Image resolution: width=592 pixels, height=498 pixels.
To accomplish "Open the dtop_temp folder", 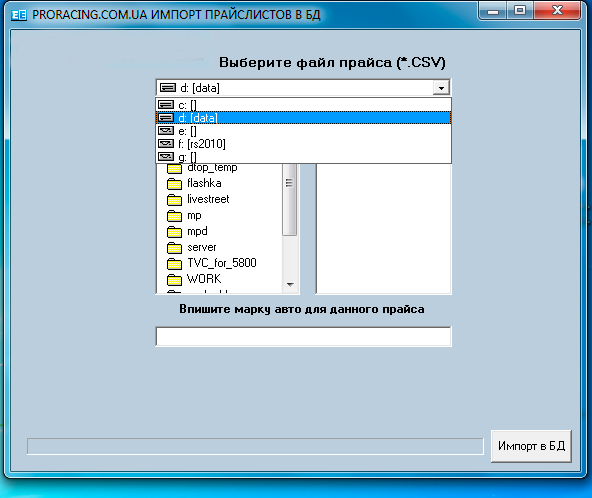I will coord(202,167).
